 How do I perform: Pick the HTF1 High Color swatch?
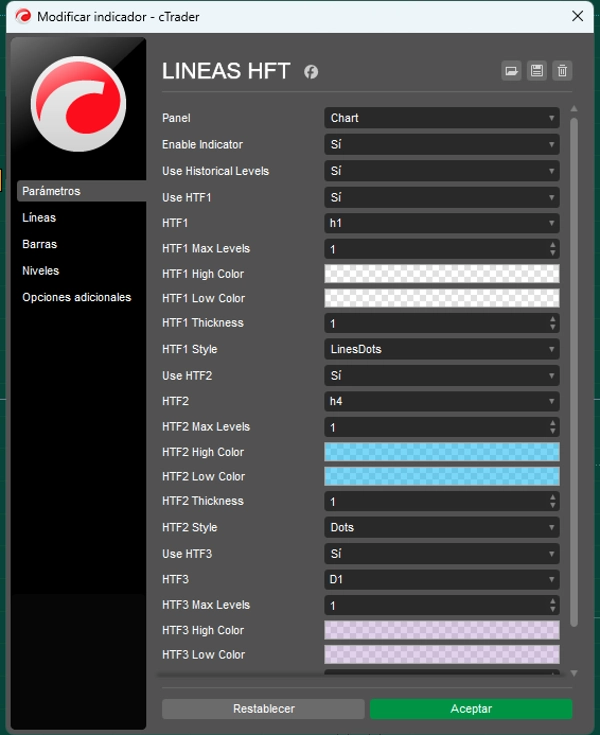[x=442, y=274]
